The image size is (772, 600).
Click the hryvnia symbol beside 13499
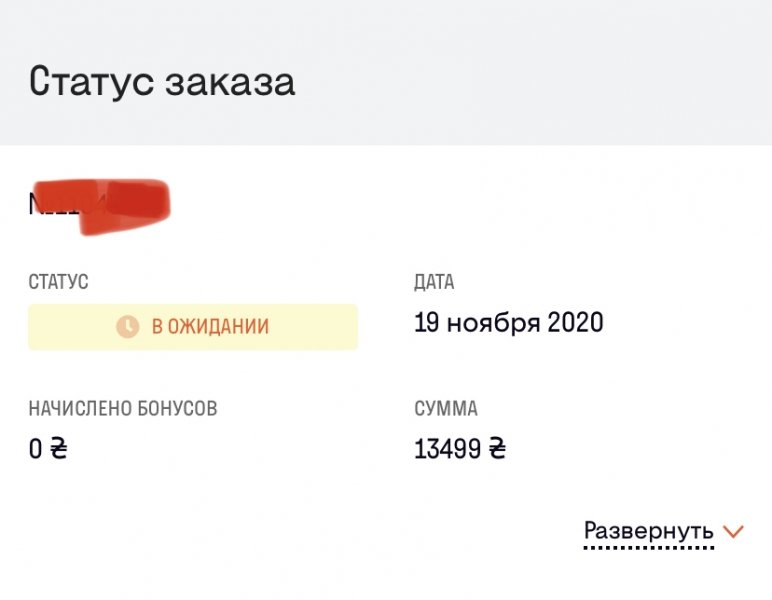point(497,451)
